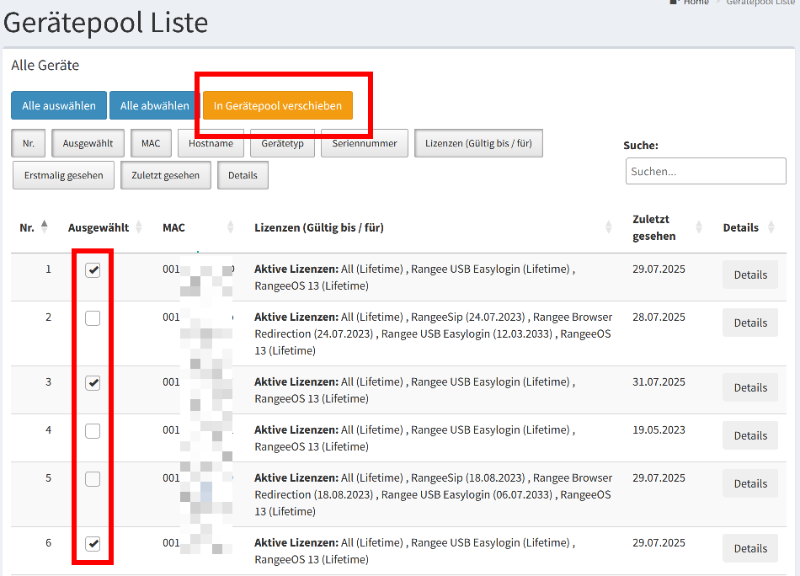
Task: Toggle the Seriennummer column visibility button
Action: coord(365,144)
